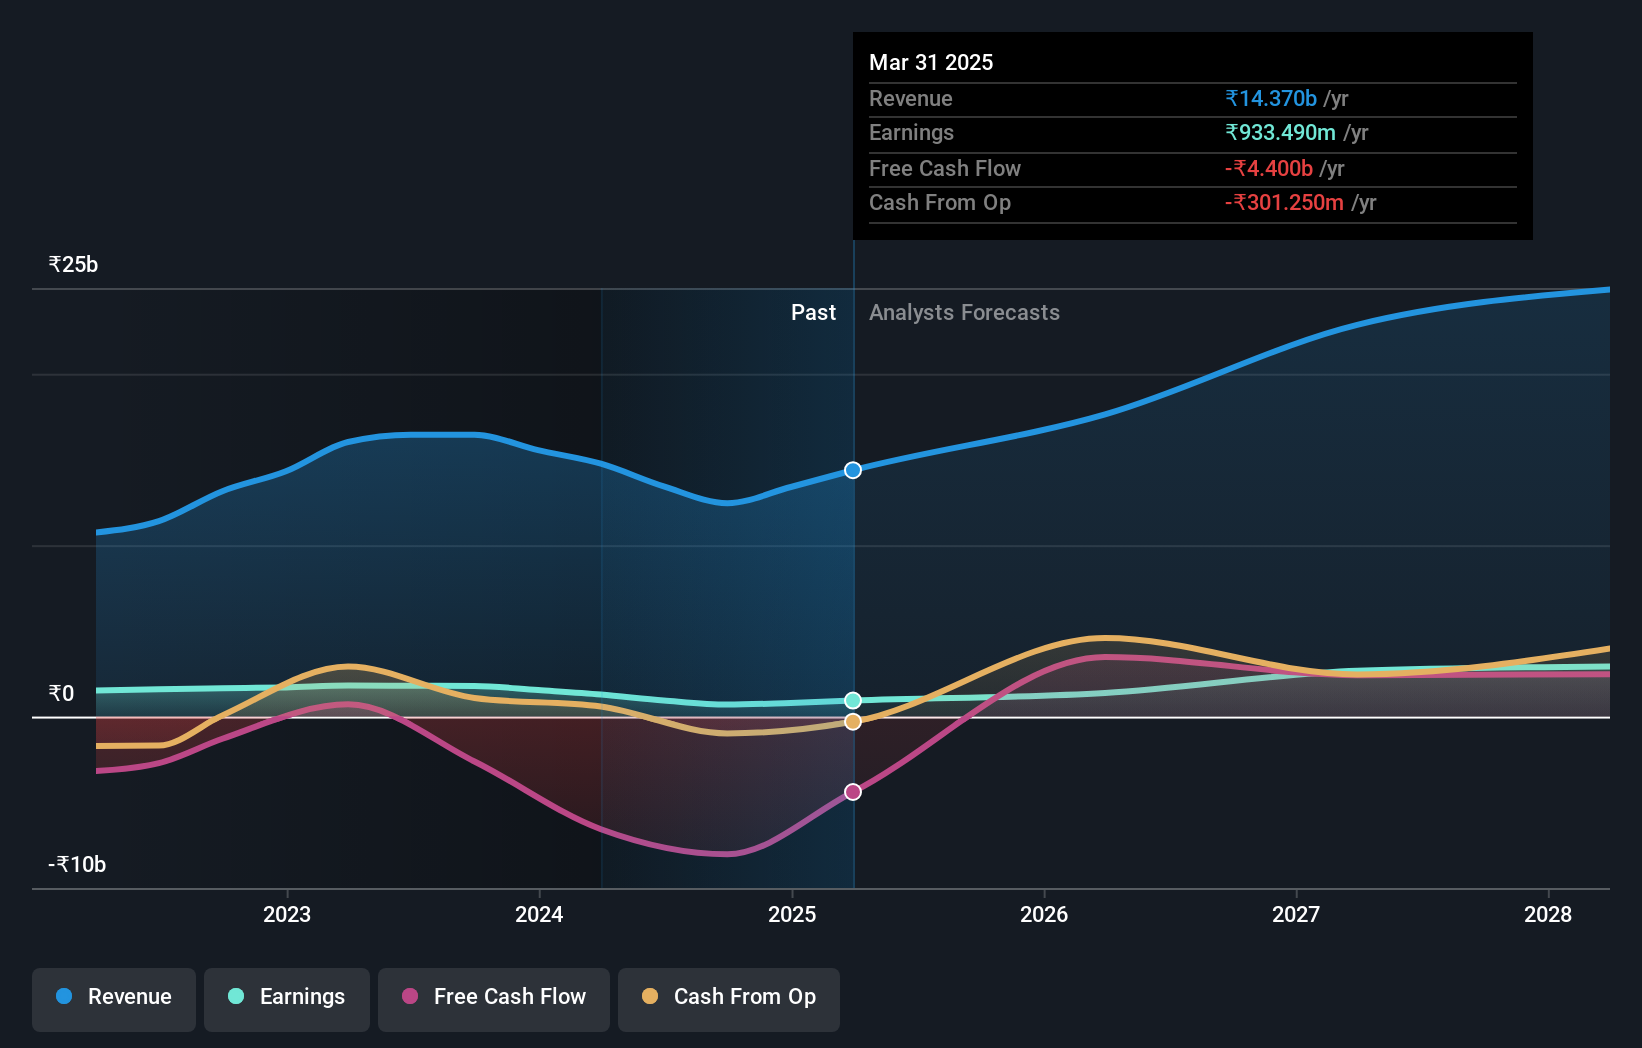
Task: Click the Cash From Op orange data point marker
Action: [x=853, y=722]
